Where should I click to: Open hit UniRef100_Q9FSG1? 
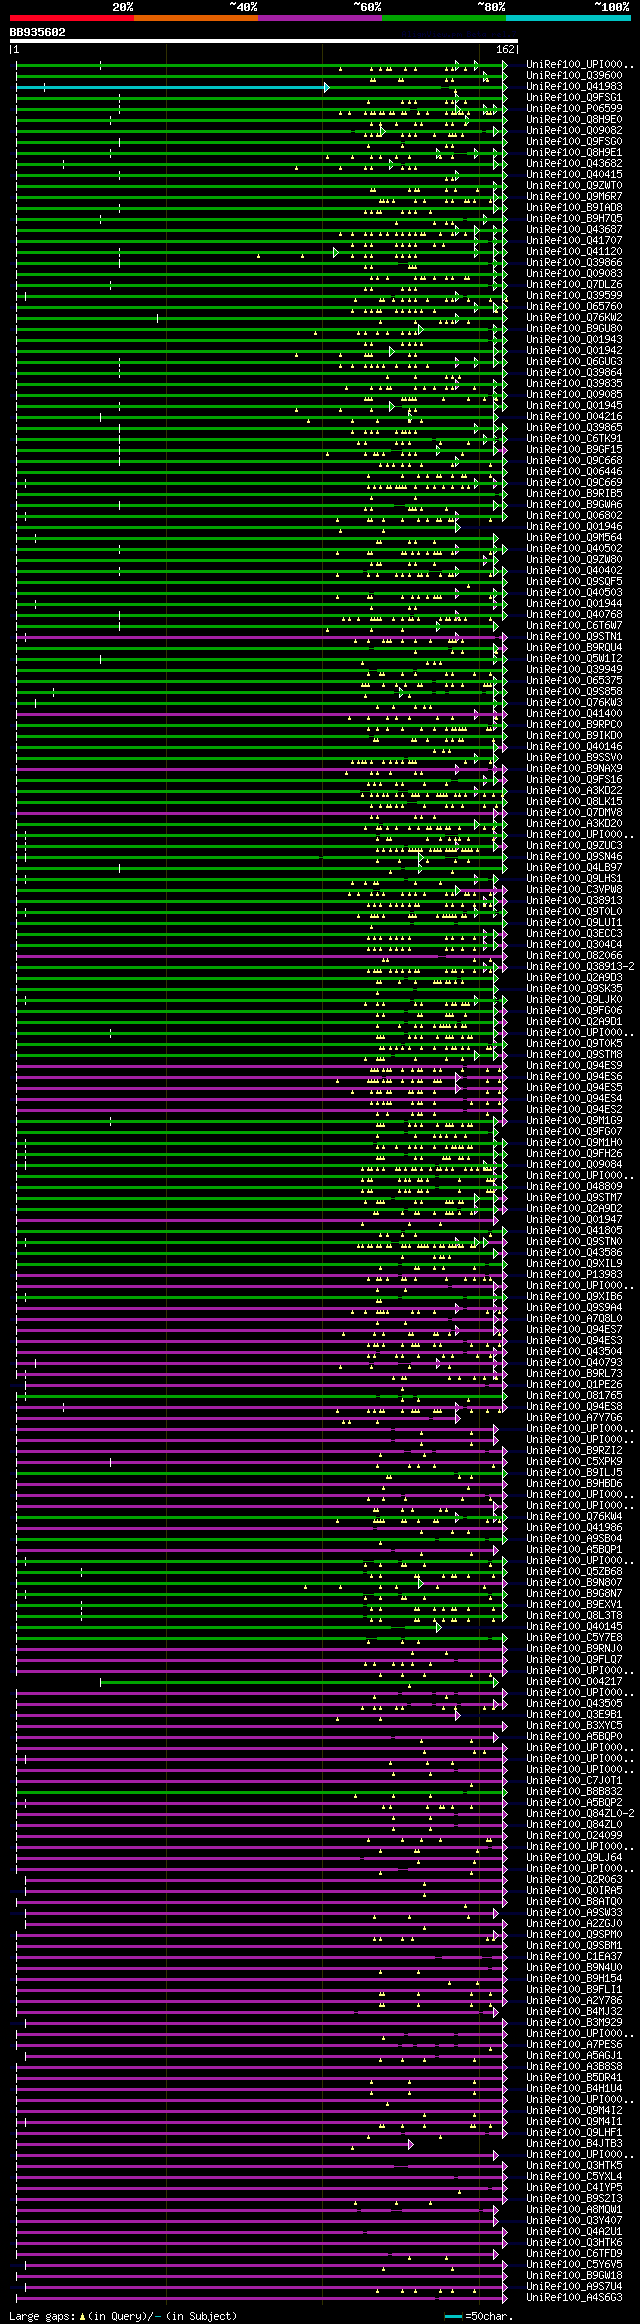(574, 98)
